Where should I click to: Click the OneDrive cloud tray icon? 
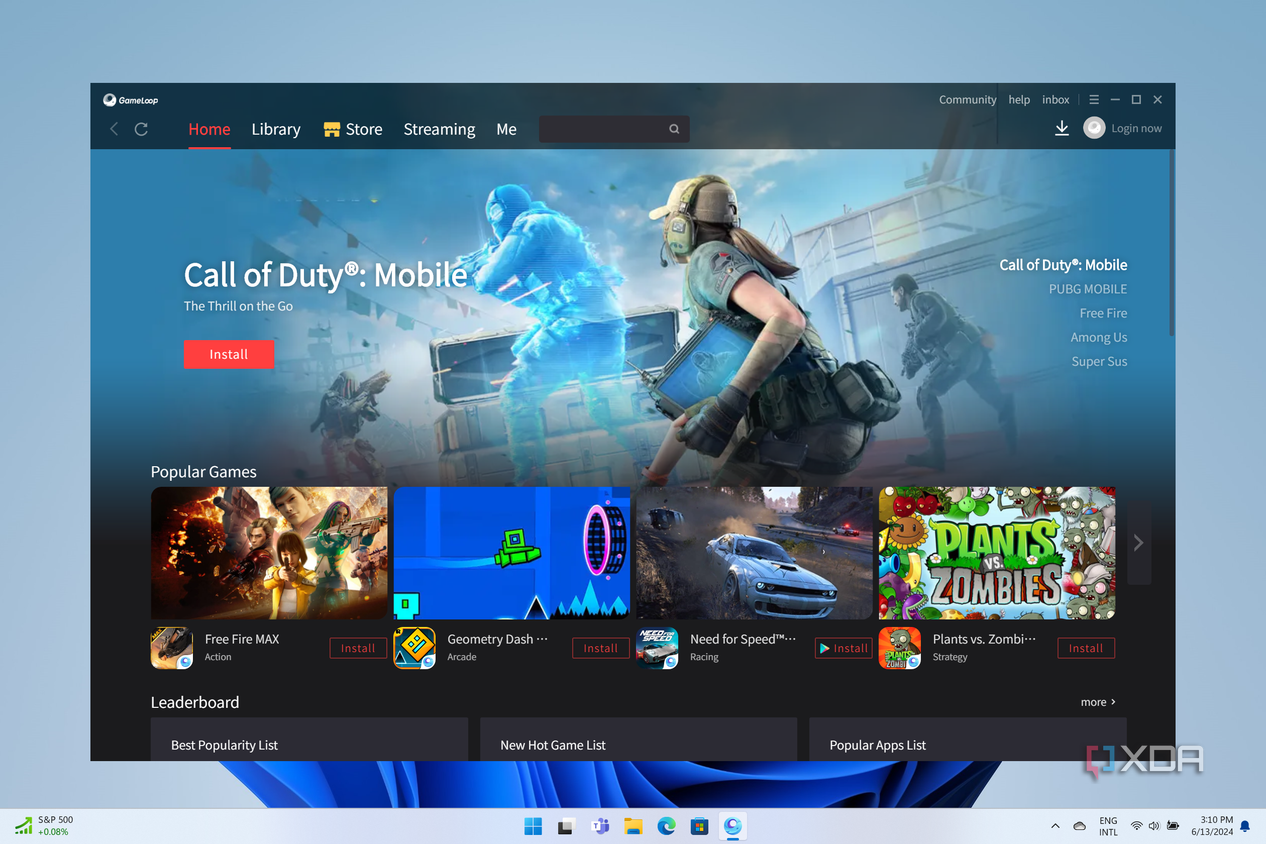[1080, 826]
